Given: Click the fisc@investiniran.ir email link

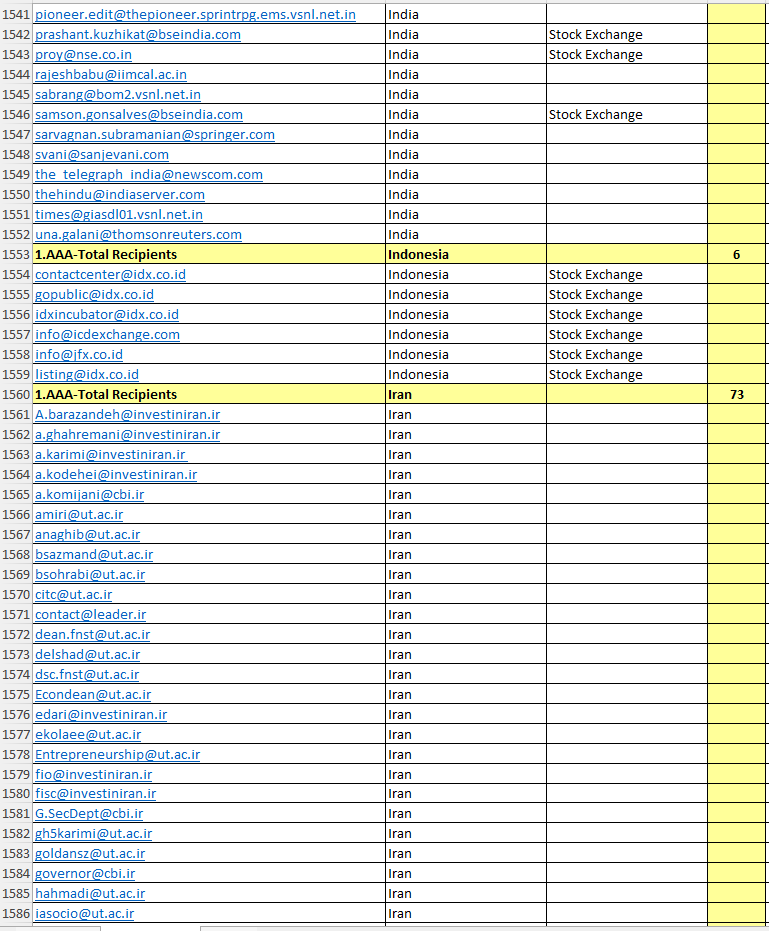Looking at the screenshot, I should (x=96, y=793).
